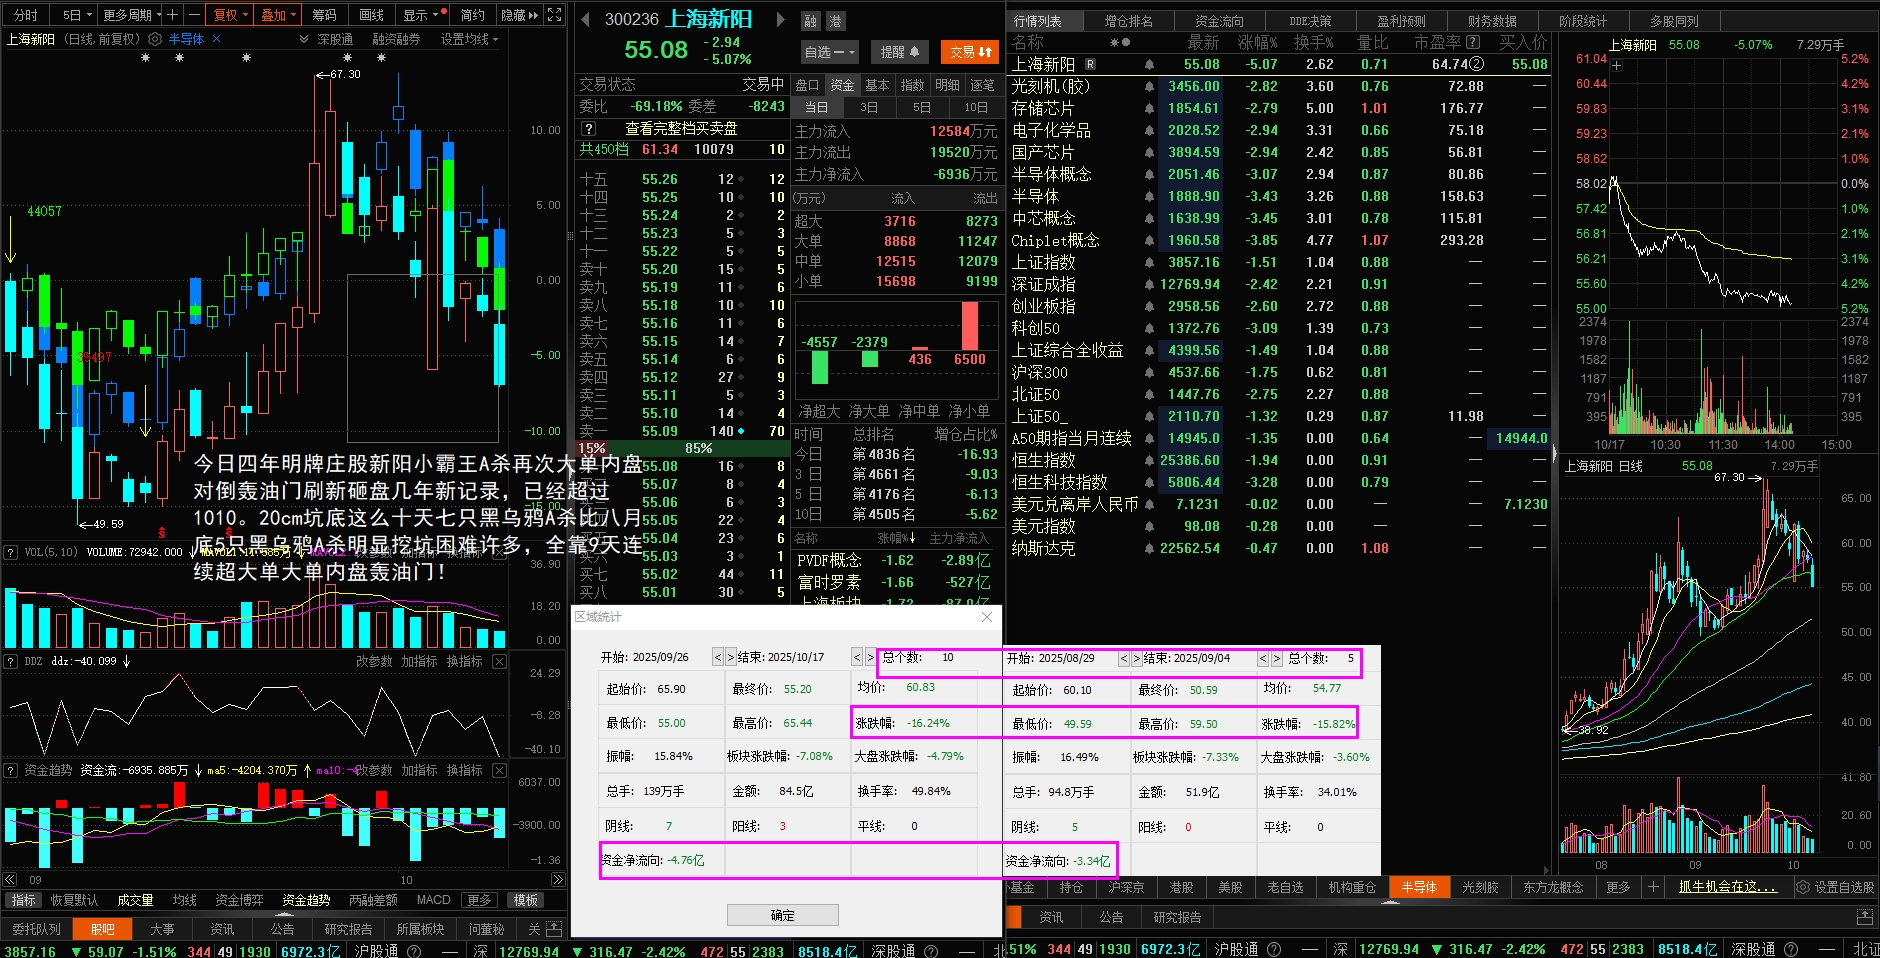Screen dimensions: 1880x958
Task: Open the 复权 adjustment dropdown
Action: tap(230, 15)
